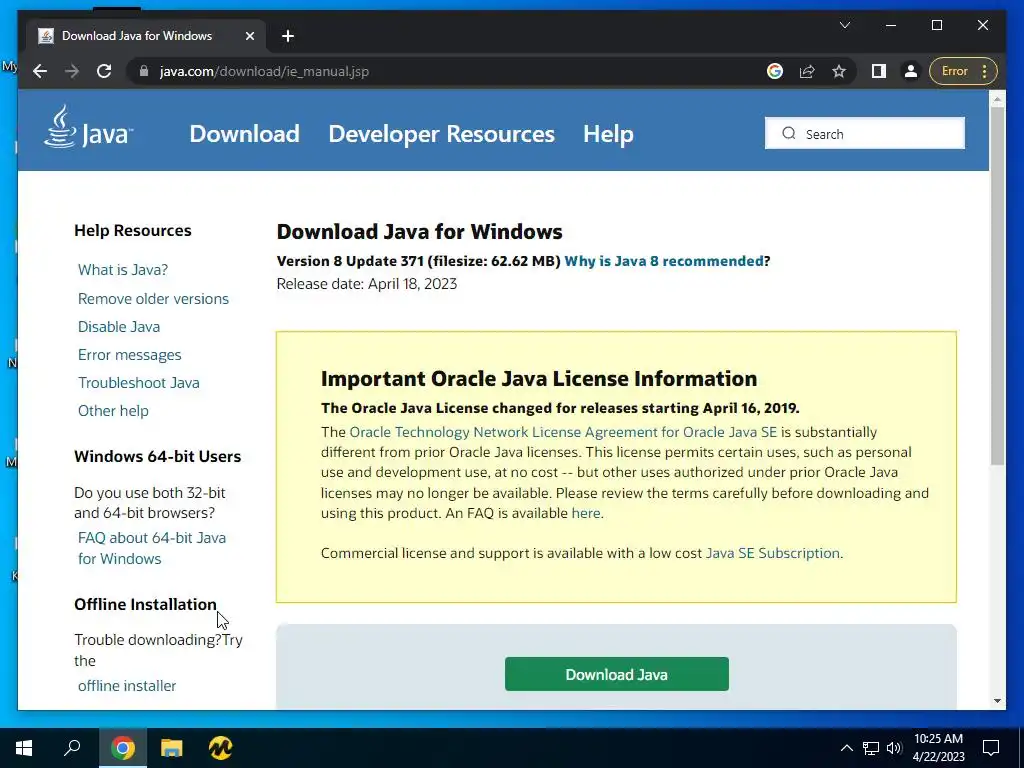The height and width of the screenshot is (768, 1024).
Task: Click the Chrome three-dot menu
Action: pyautogui.click(x=985, y=71)
